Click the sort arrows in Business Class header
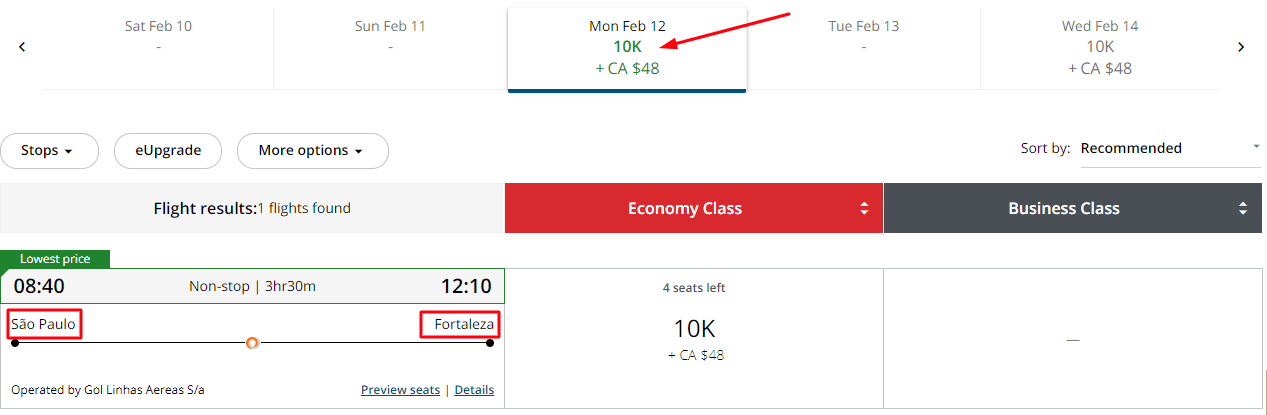Viewport: 1267px width, 415px height. (1243, 209)
